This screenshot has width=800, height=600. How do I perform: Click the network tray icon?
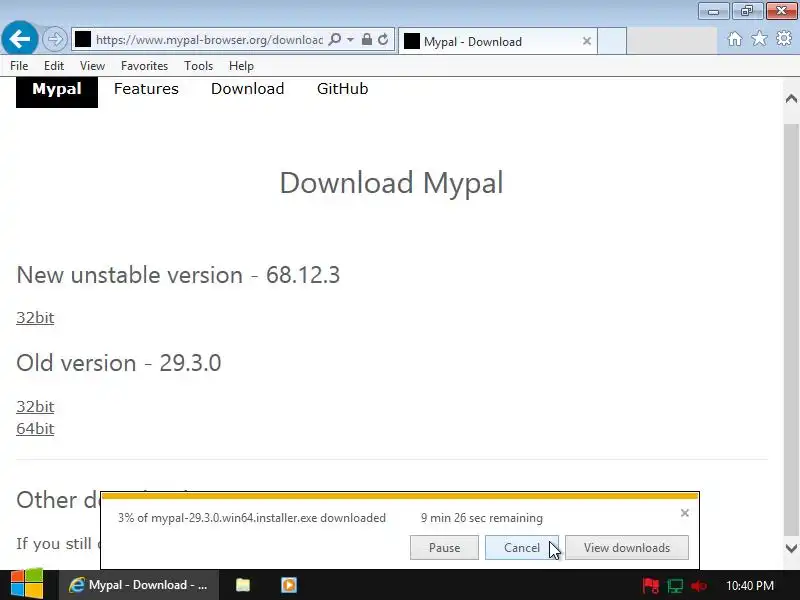coord(675,585)
